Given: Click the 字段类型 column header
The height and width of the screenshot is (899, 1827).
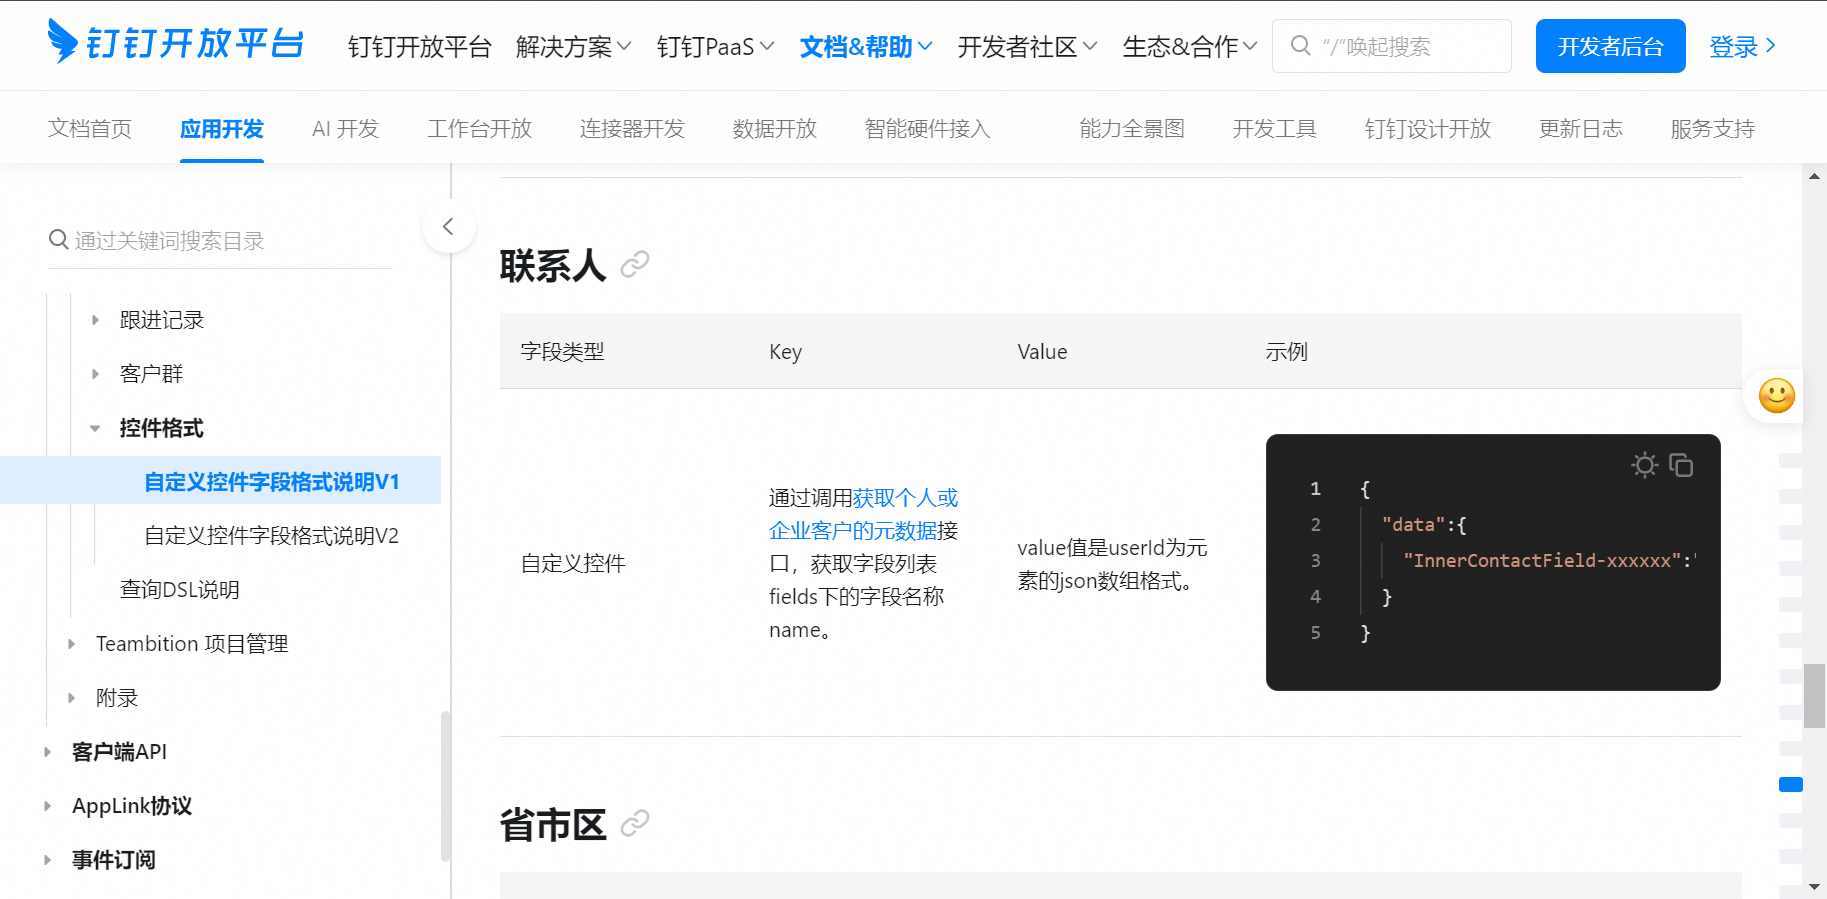Looking at the screenshot, I should [562, 352].
